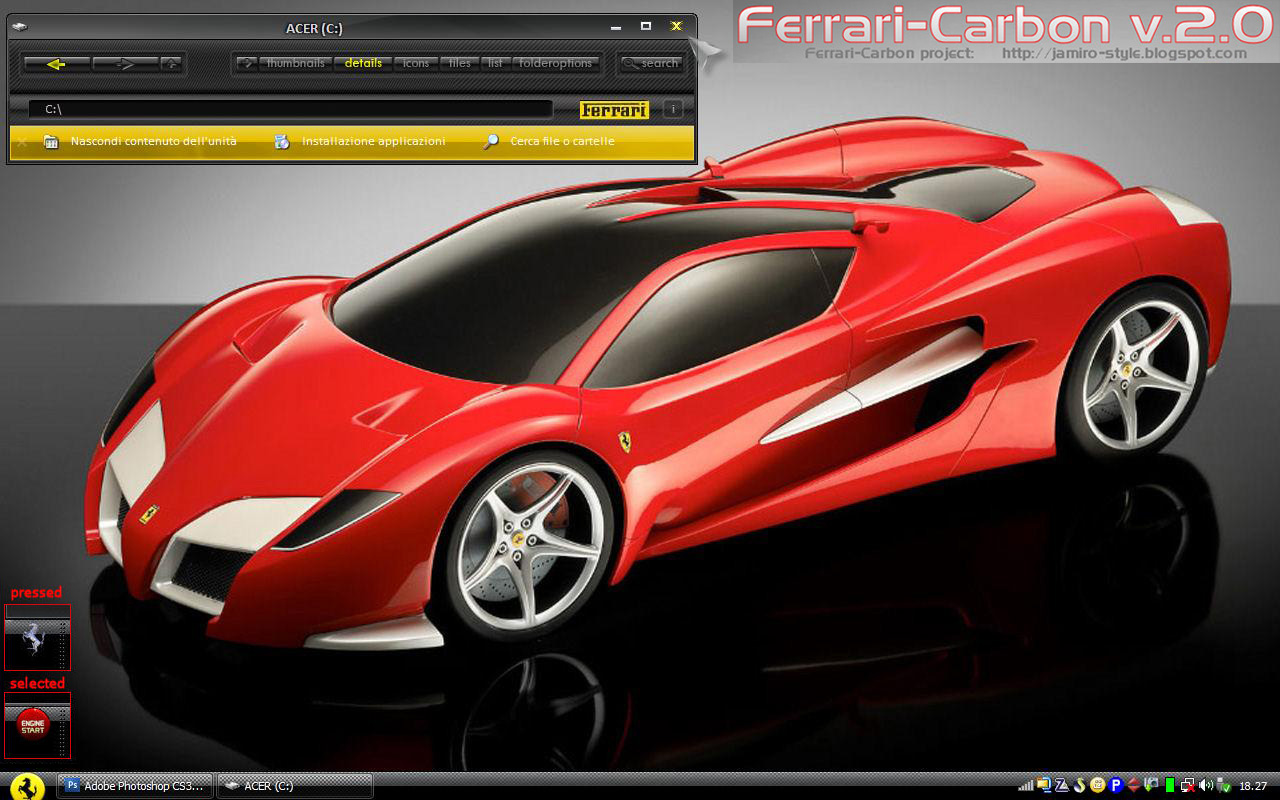Click the forward arrow navigation button
Screen dimensions: 1280x800
(125, 64)
